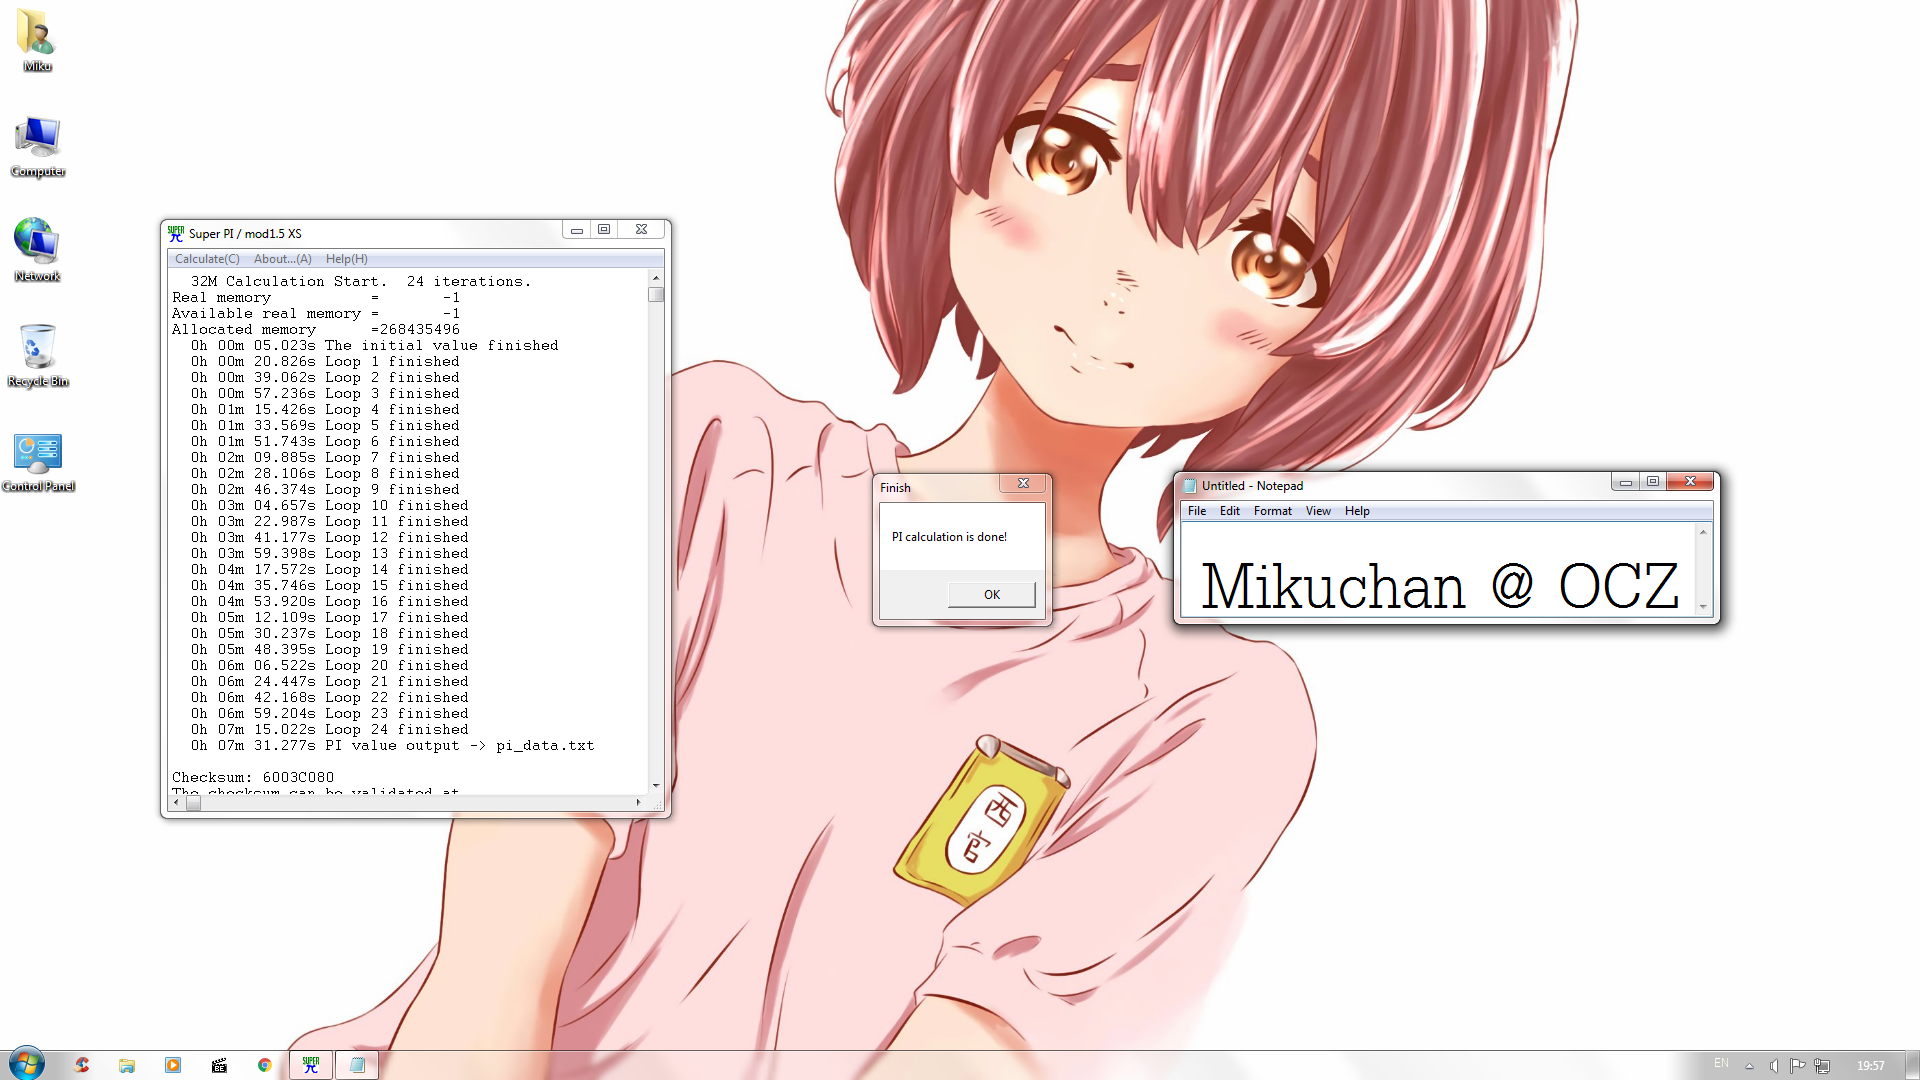Show hidden tray icons arrow
The width and height of the screenshot is (1920, 1080).
[x=1749, y=1066]
